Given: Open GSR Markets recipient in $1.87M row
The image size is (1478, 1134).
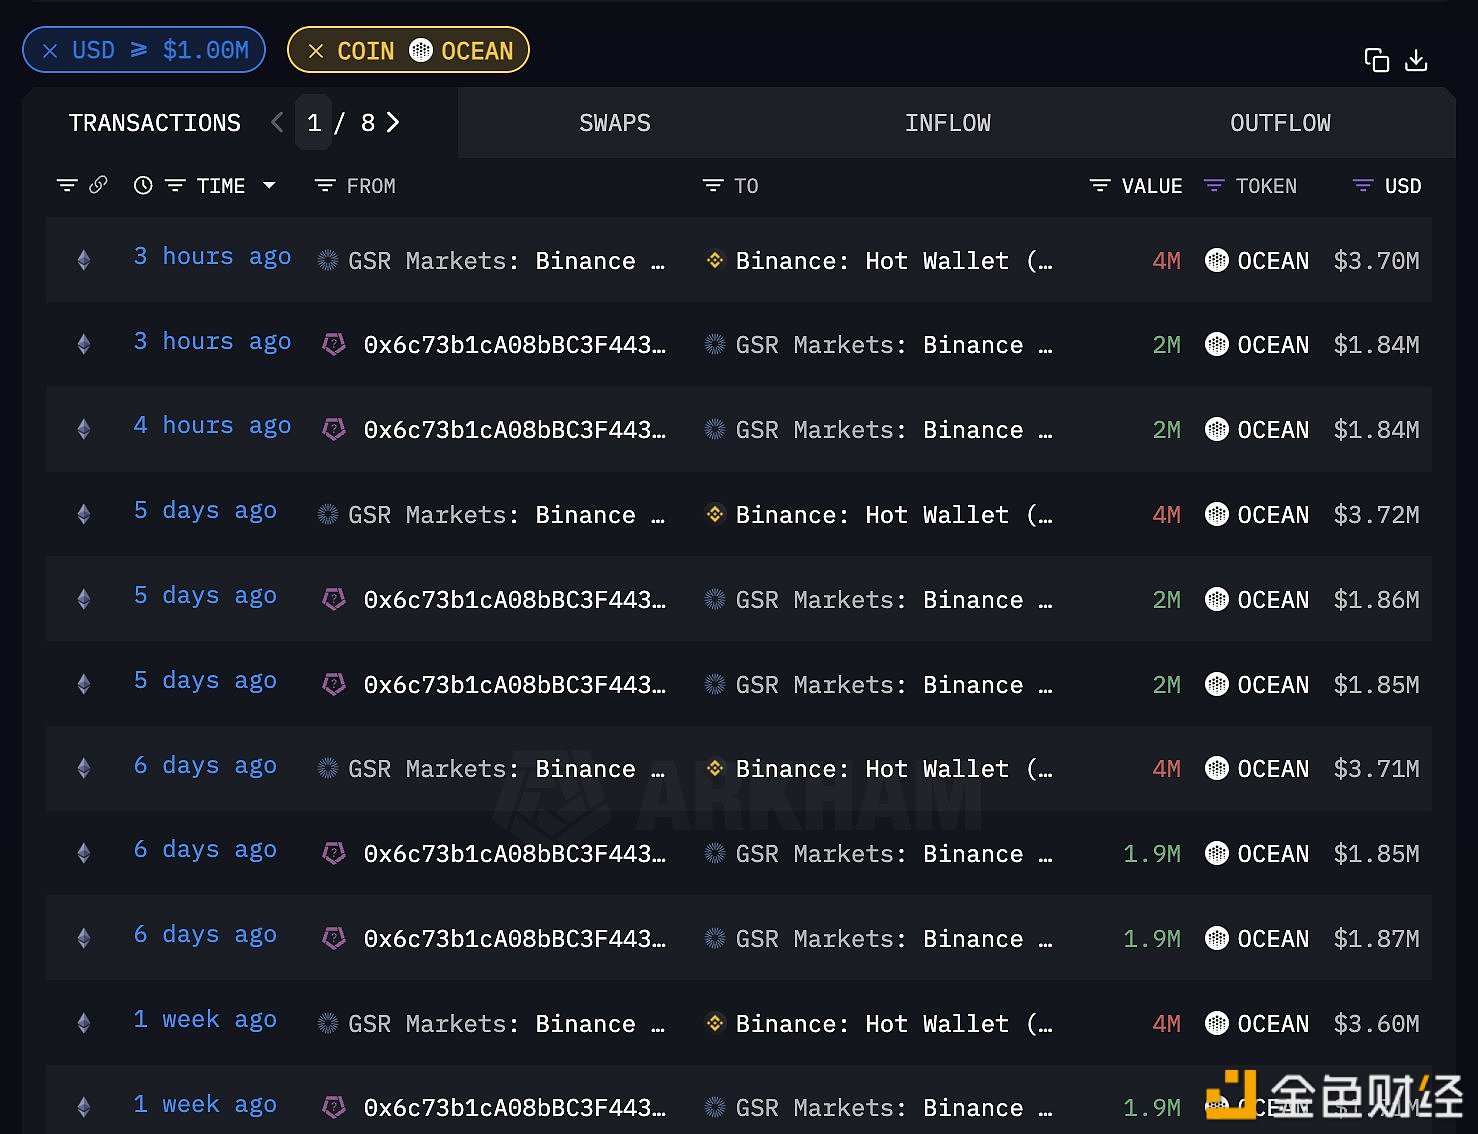Looking at the screenshot, I should tap(894, 939).
